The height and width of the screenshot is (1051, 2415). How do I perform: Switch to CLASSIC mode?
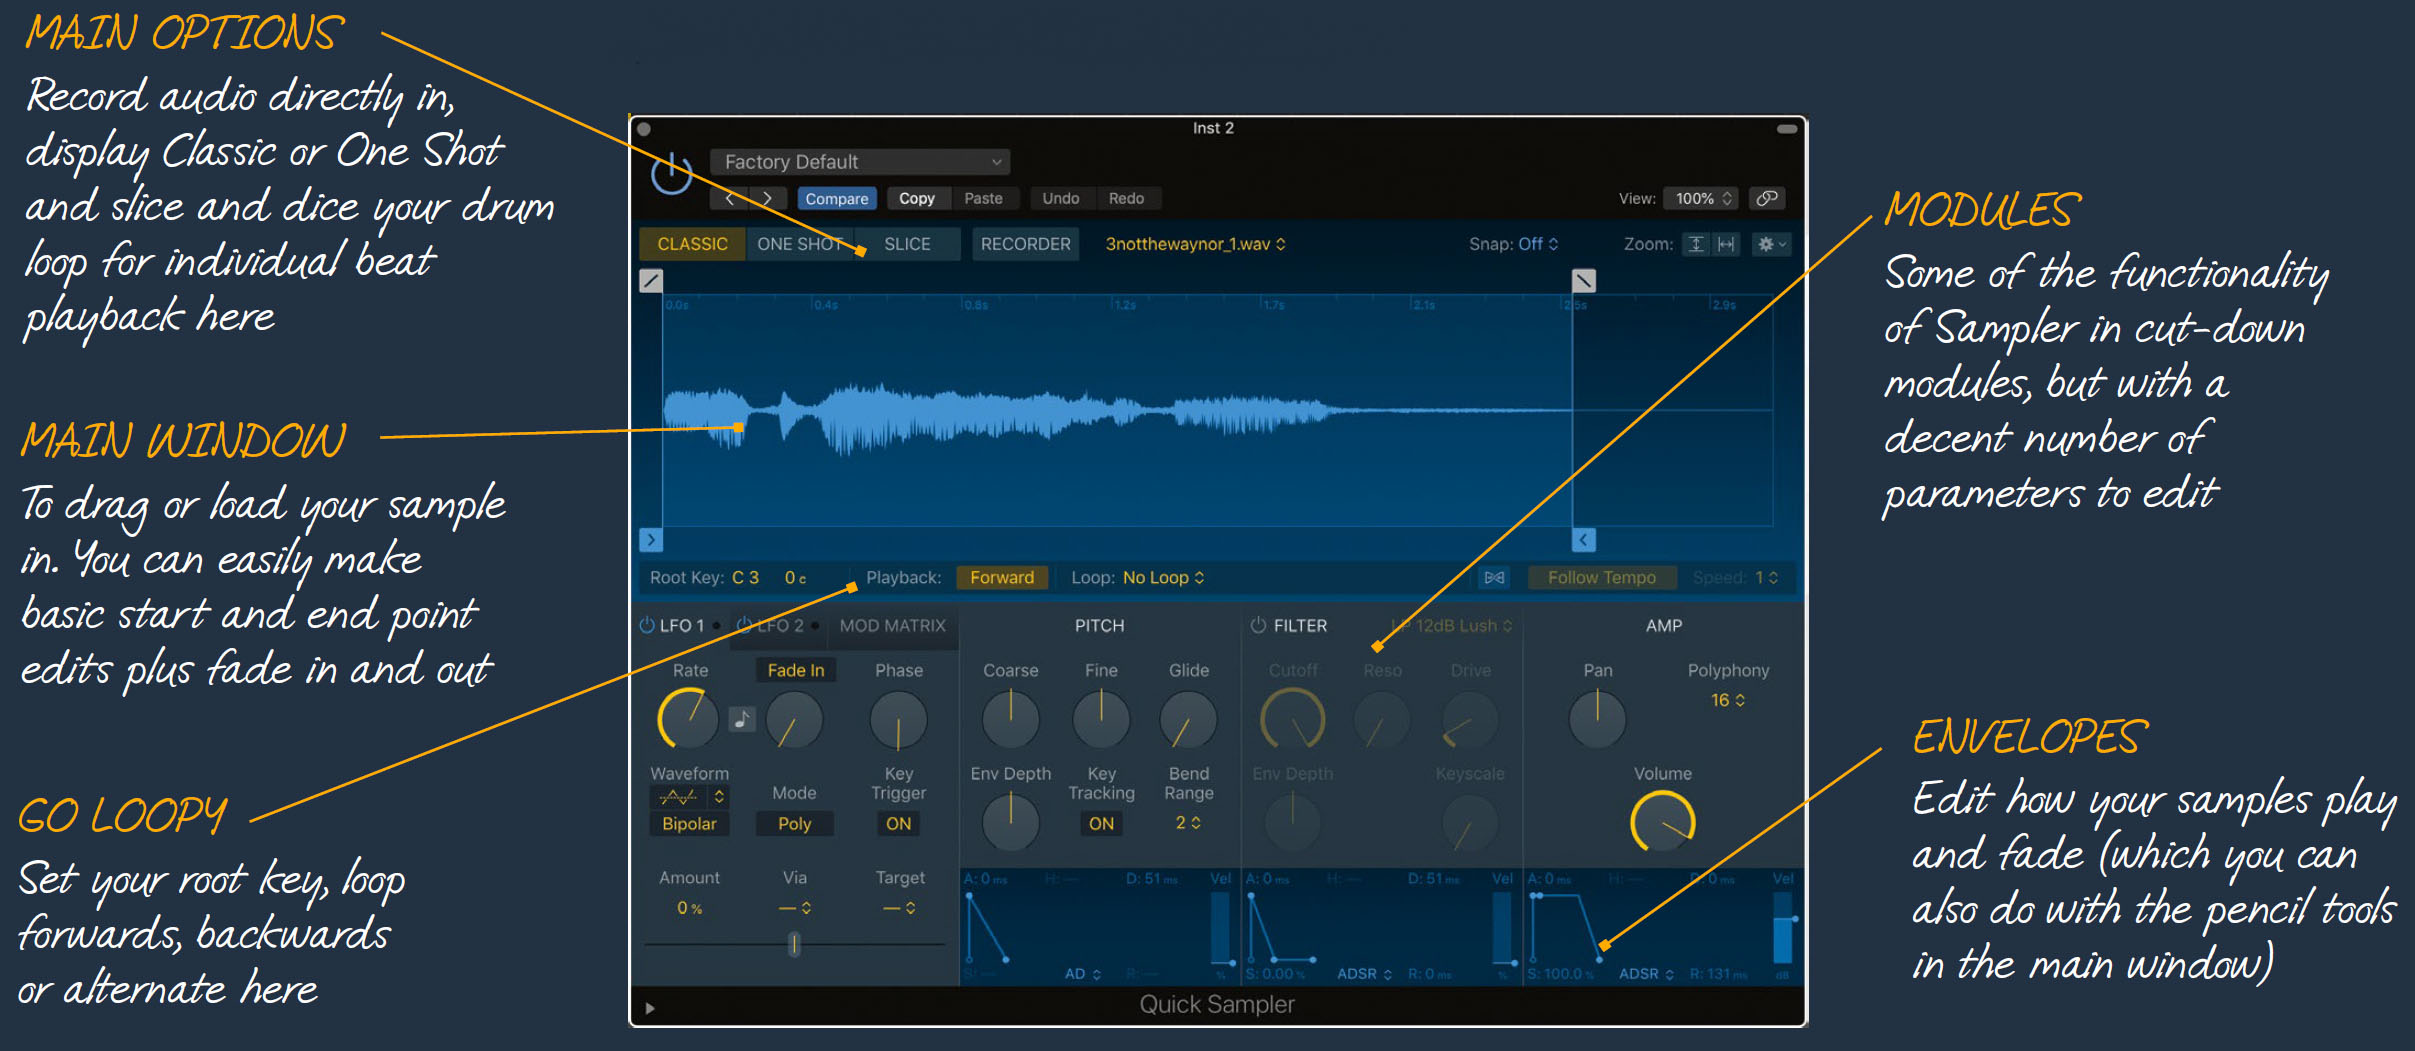pos(692,244)
